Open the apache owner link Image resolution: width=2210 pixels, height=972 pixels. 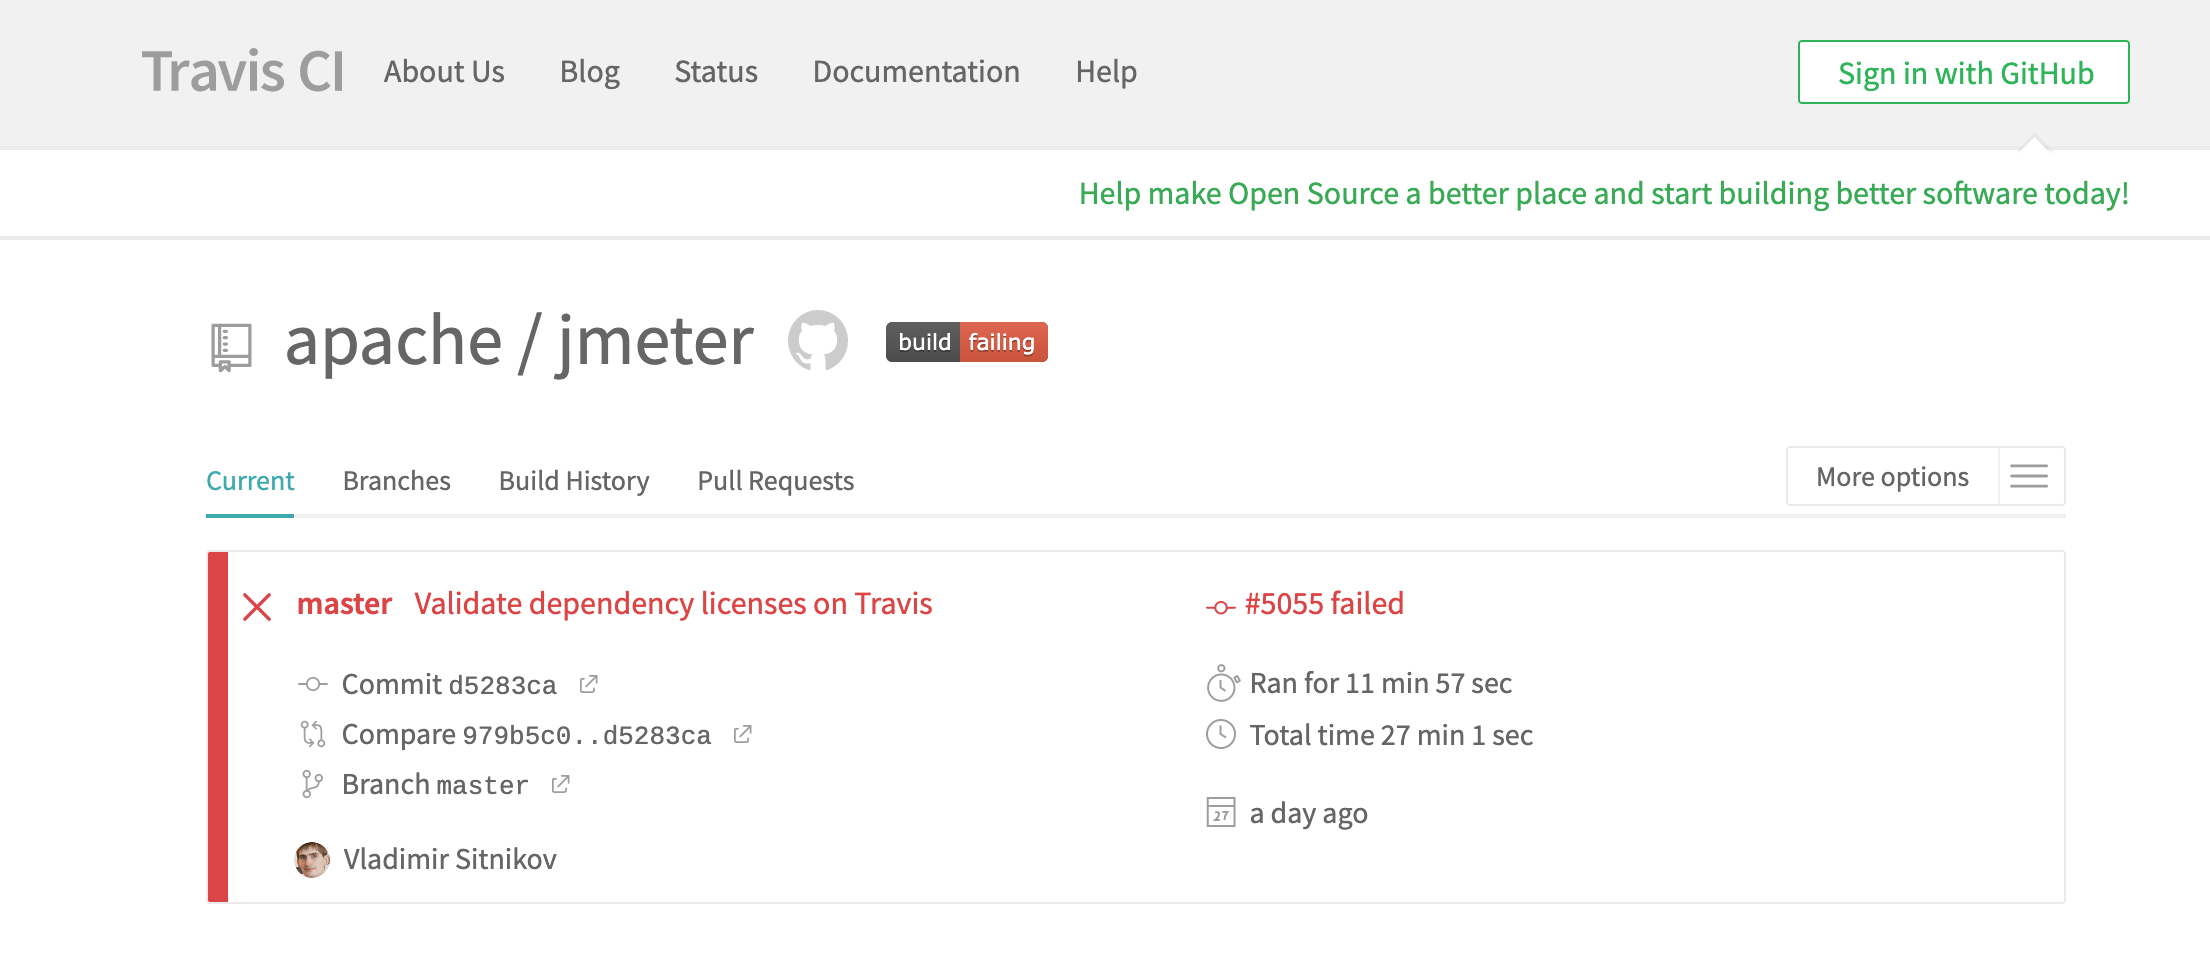393,341
